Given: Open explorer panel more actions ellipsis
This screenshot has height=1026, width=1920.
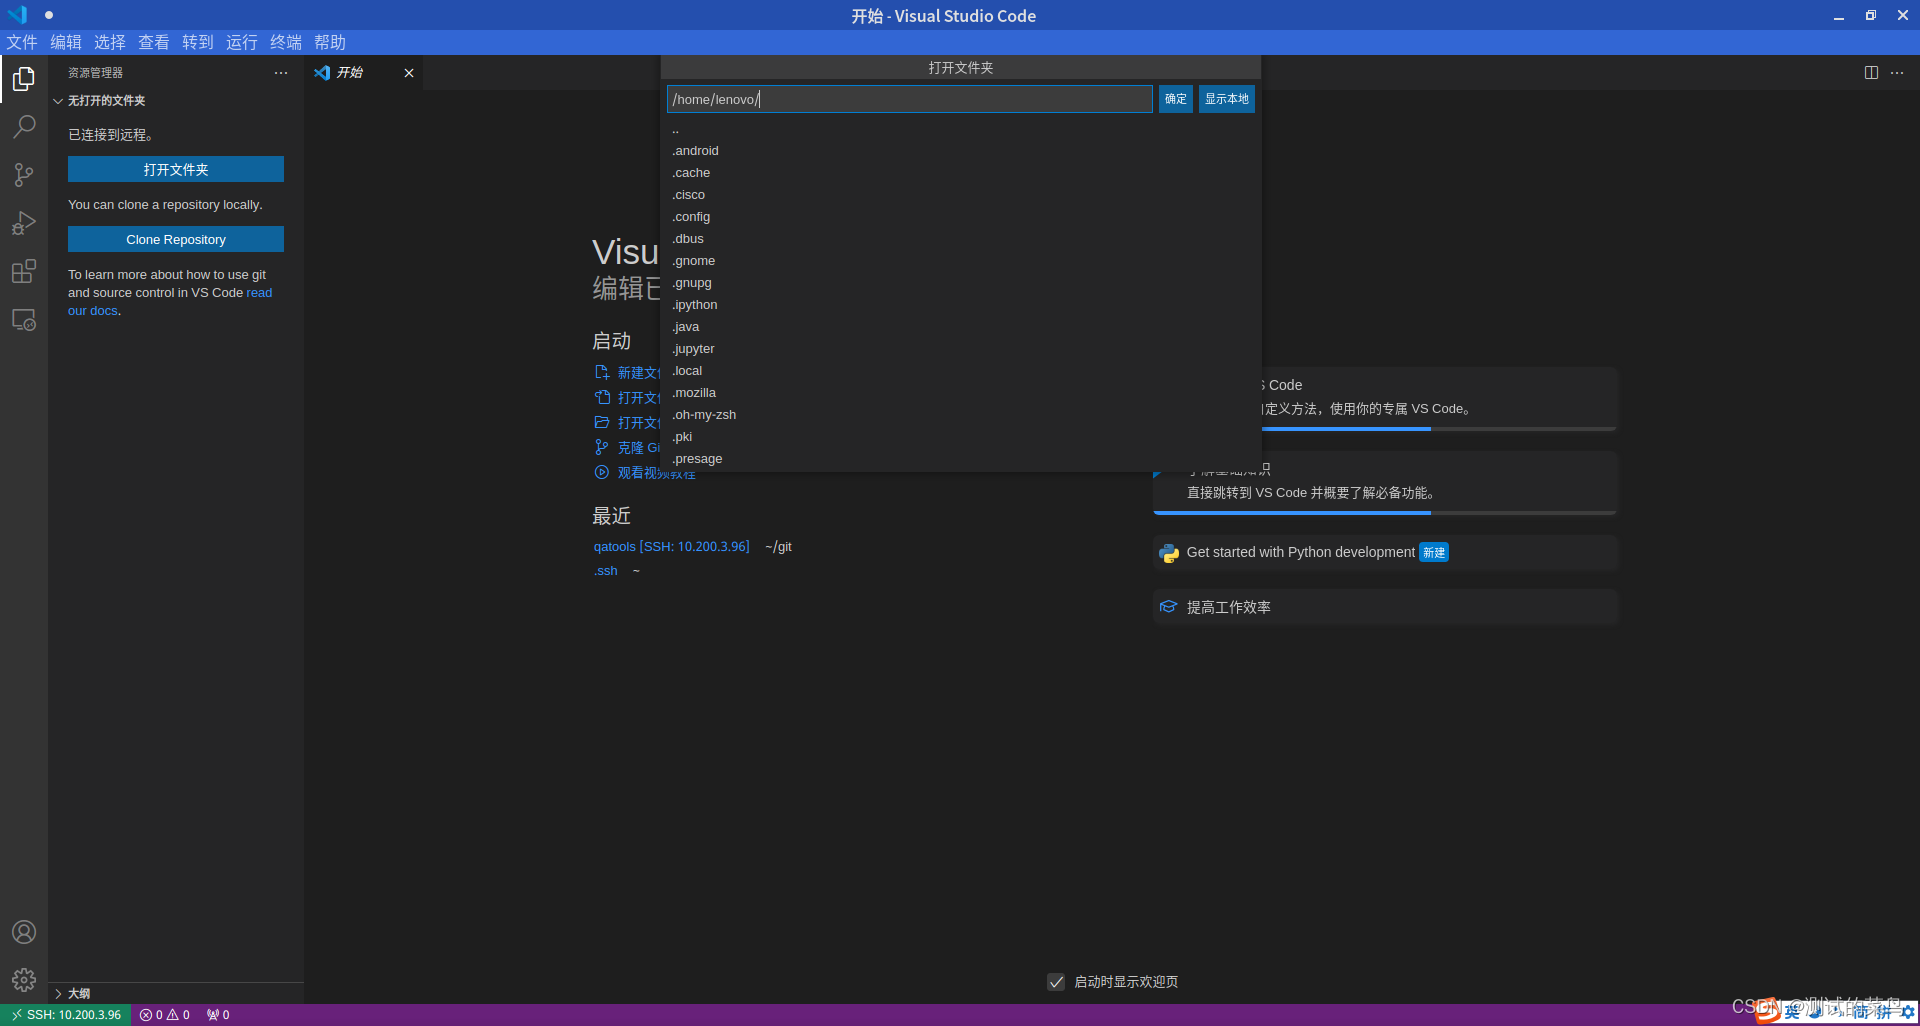Looking at the screenshot, I should (281, 73).
